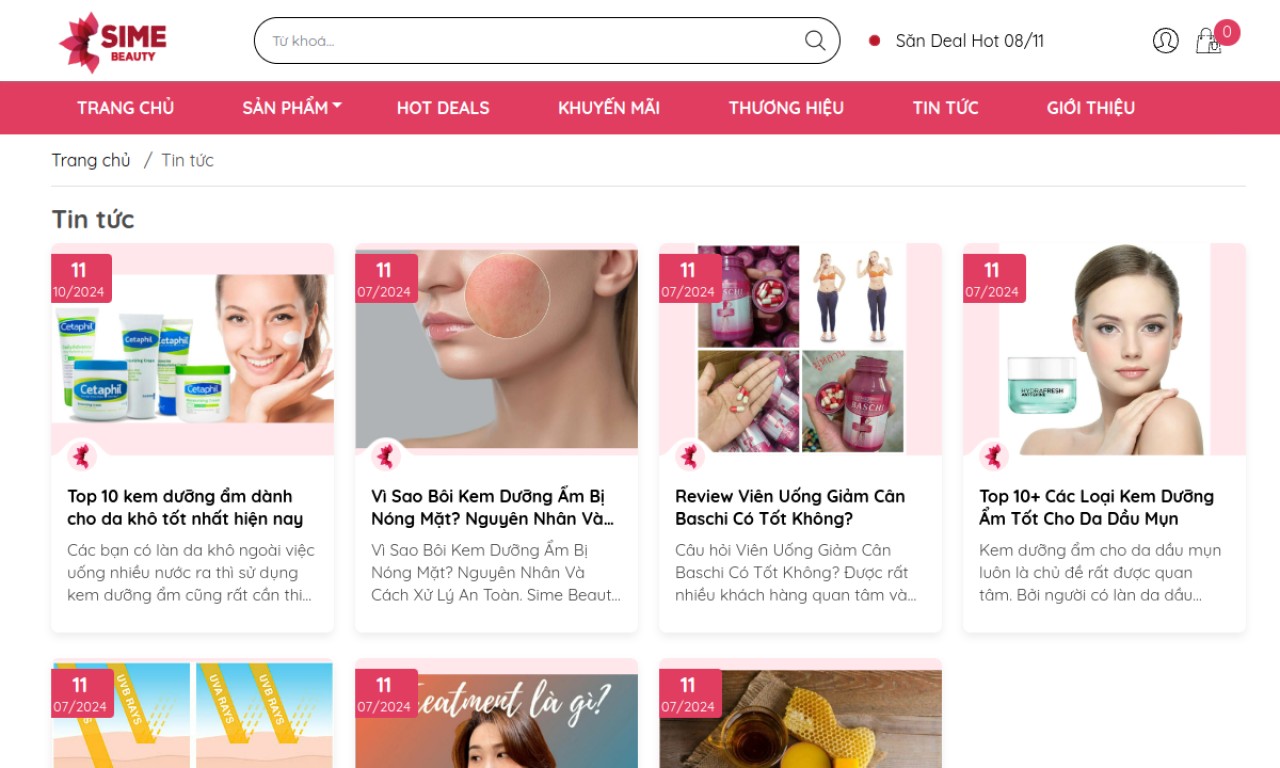The width and height of the screenshot is (1280, 768).
Task: Open the user account icon
Action: click(1165, 41)
